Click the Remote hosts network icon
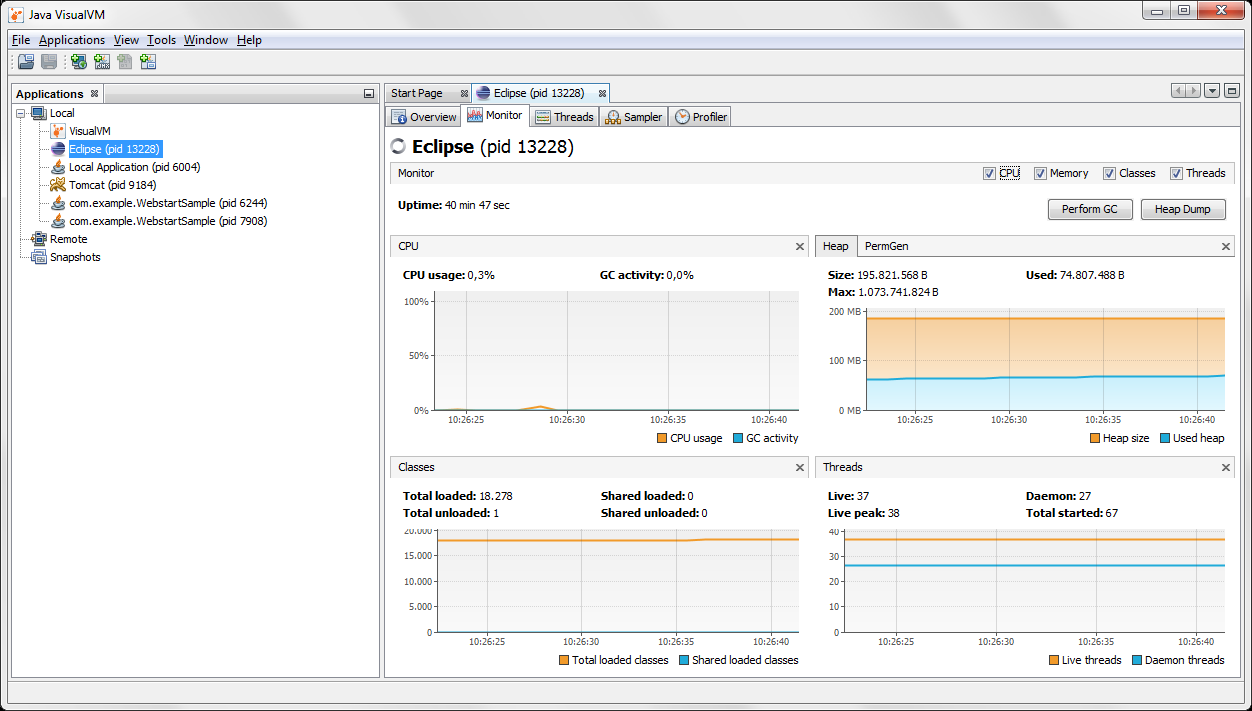This screenshot has width=1252, height=711. [x=39, y=239]
